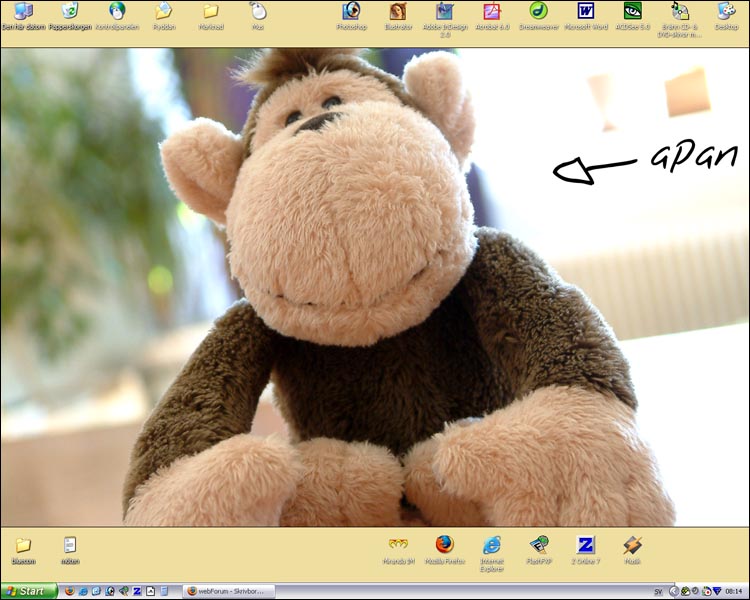750x600 pixels.
Task: Open the closed yellow folder at top
Action: [x=211, y=11]
